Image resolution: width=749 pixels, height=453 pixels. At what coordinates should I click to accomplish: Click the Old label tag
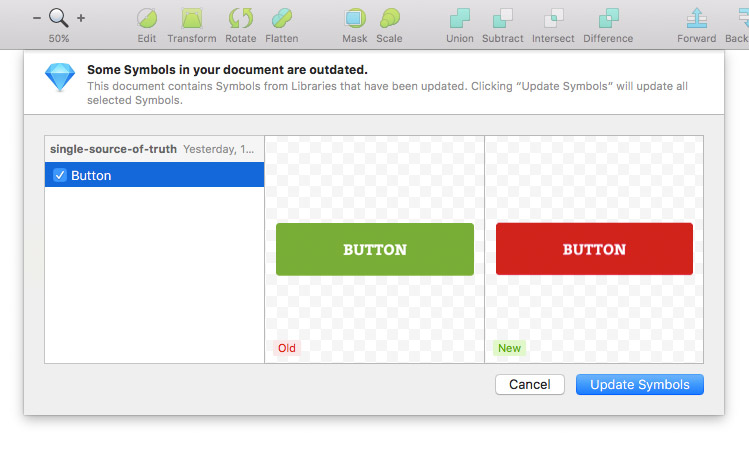pyautogui.click(x=287, y=348)
